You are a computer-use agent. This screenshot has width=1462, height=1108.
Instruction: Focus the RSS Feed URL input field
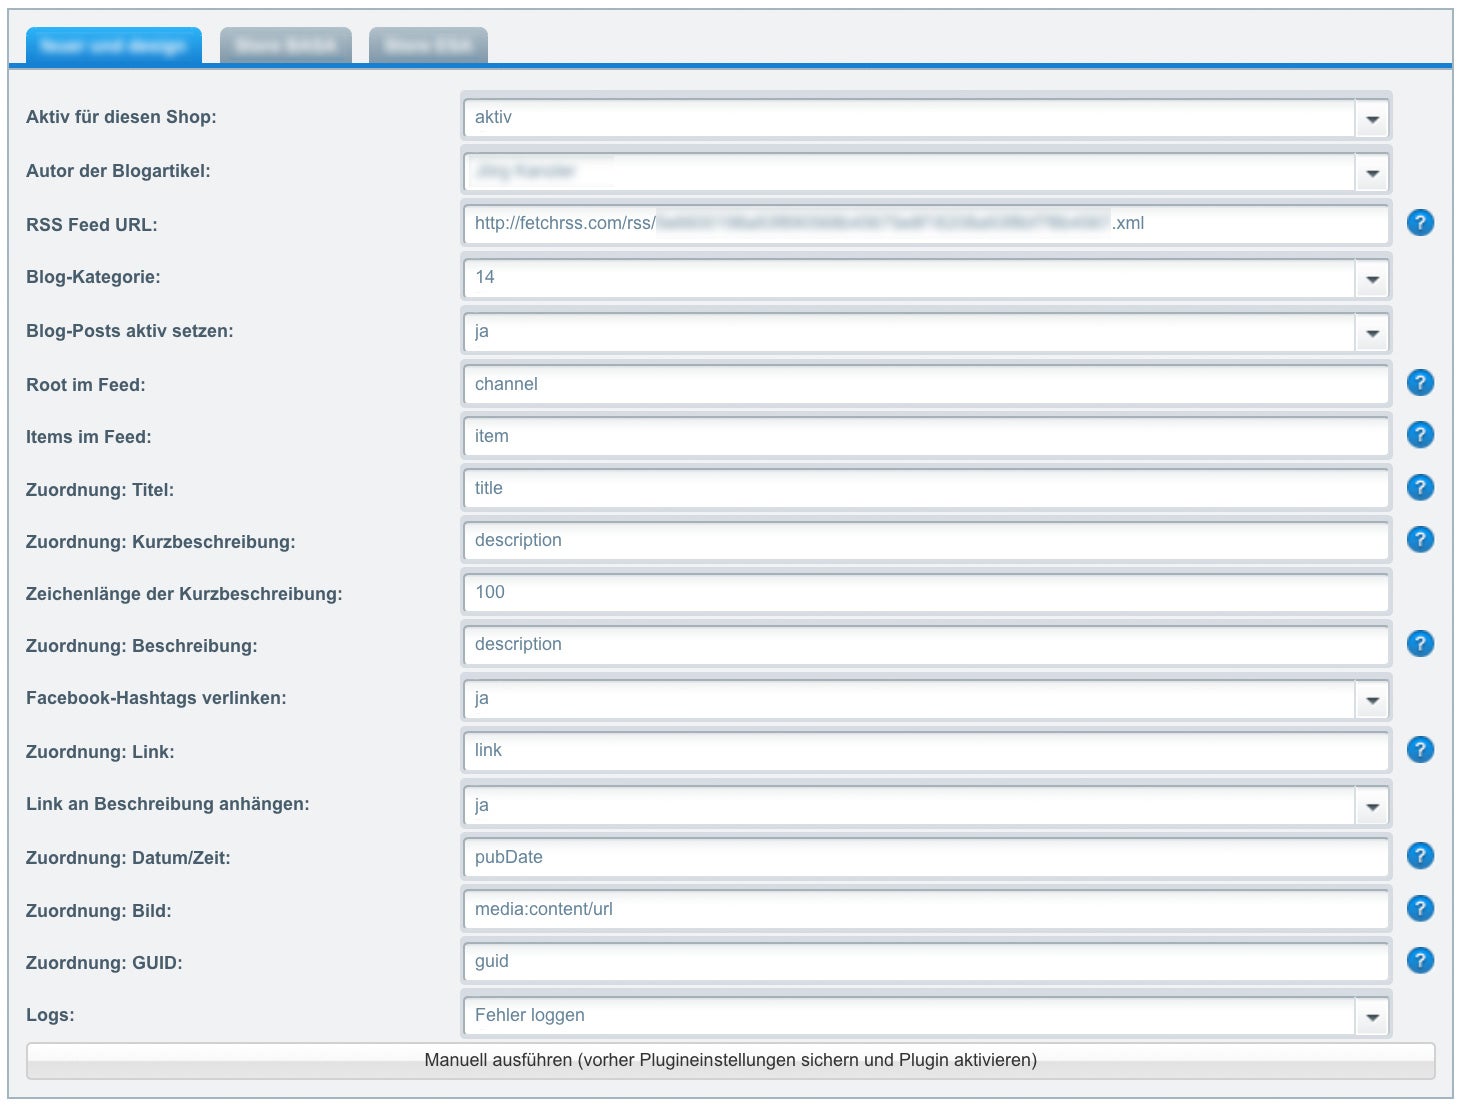coord(926,224)
